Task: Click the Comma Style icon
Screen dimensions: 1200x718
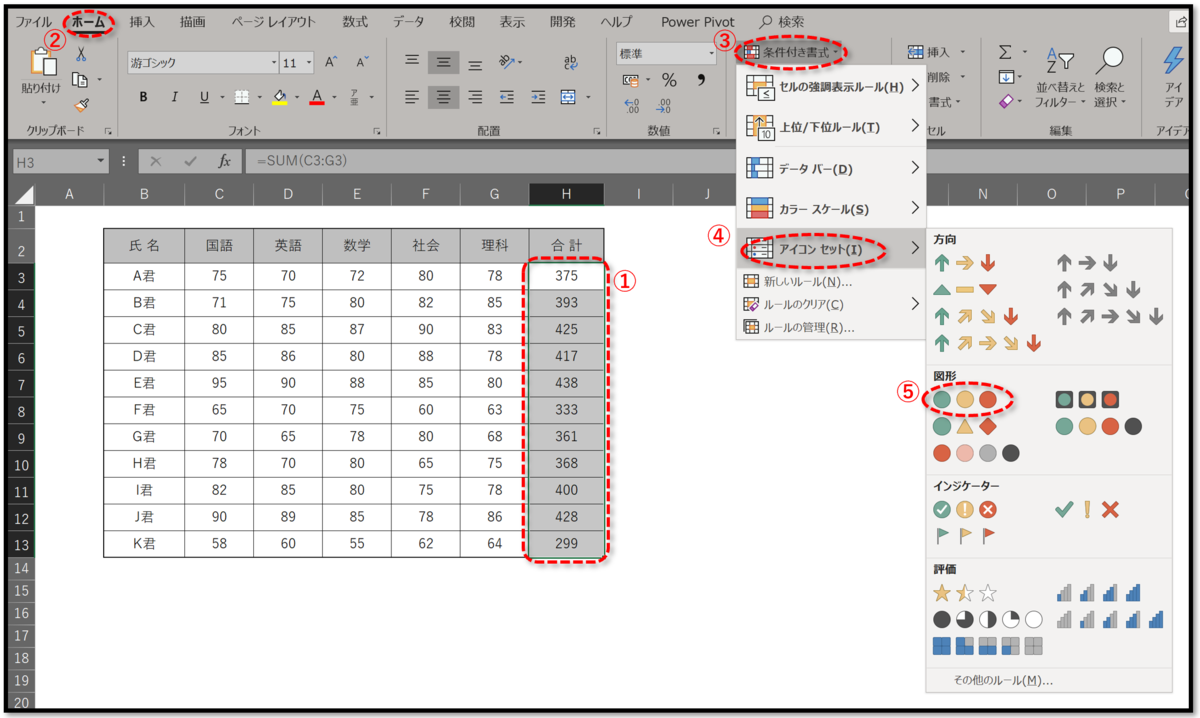Action: point(701,79)
